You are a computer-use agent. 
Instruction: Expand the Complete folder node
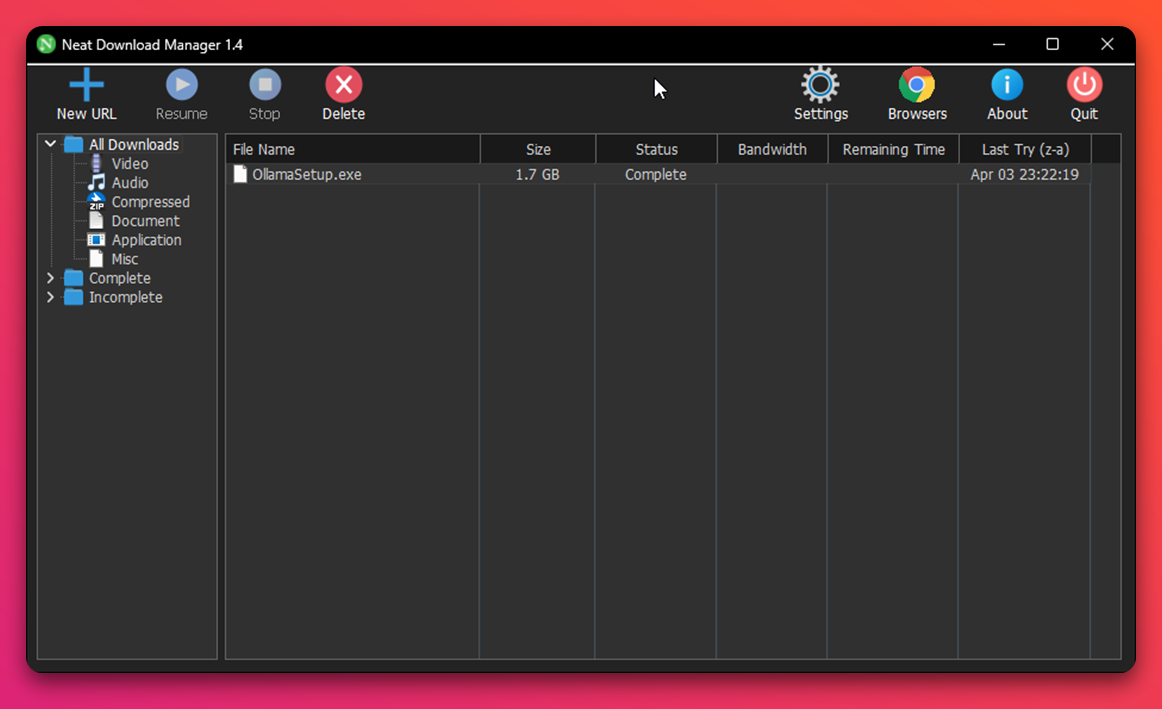pyautogui.click(x=50, y=278)
